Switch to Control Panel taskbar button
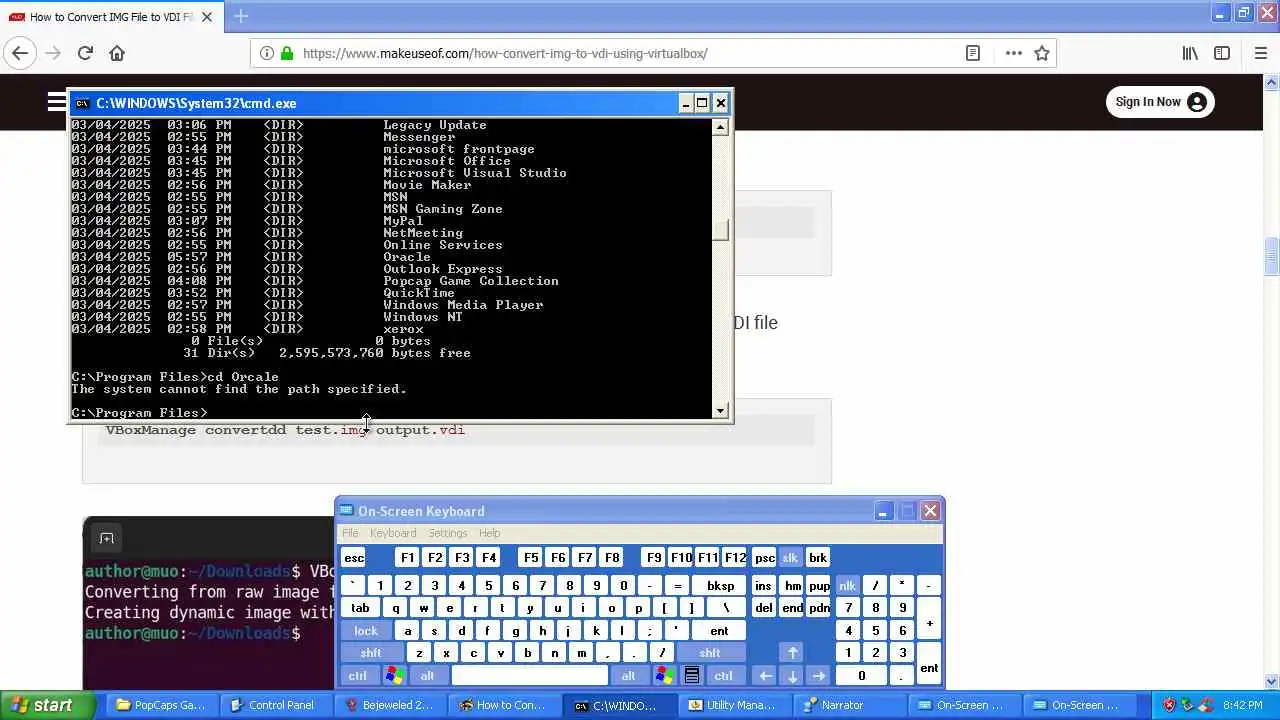This screenshot has height=720, width=1280. 275,705
